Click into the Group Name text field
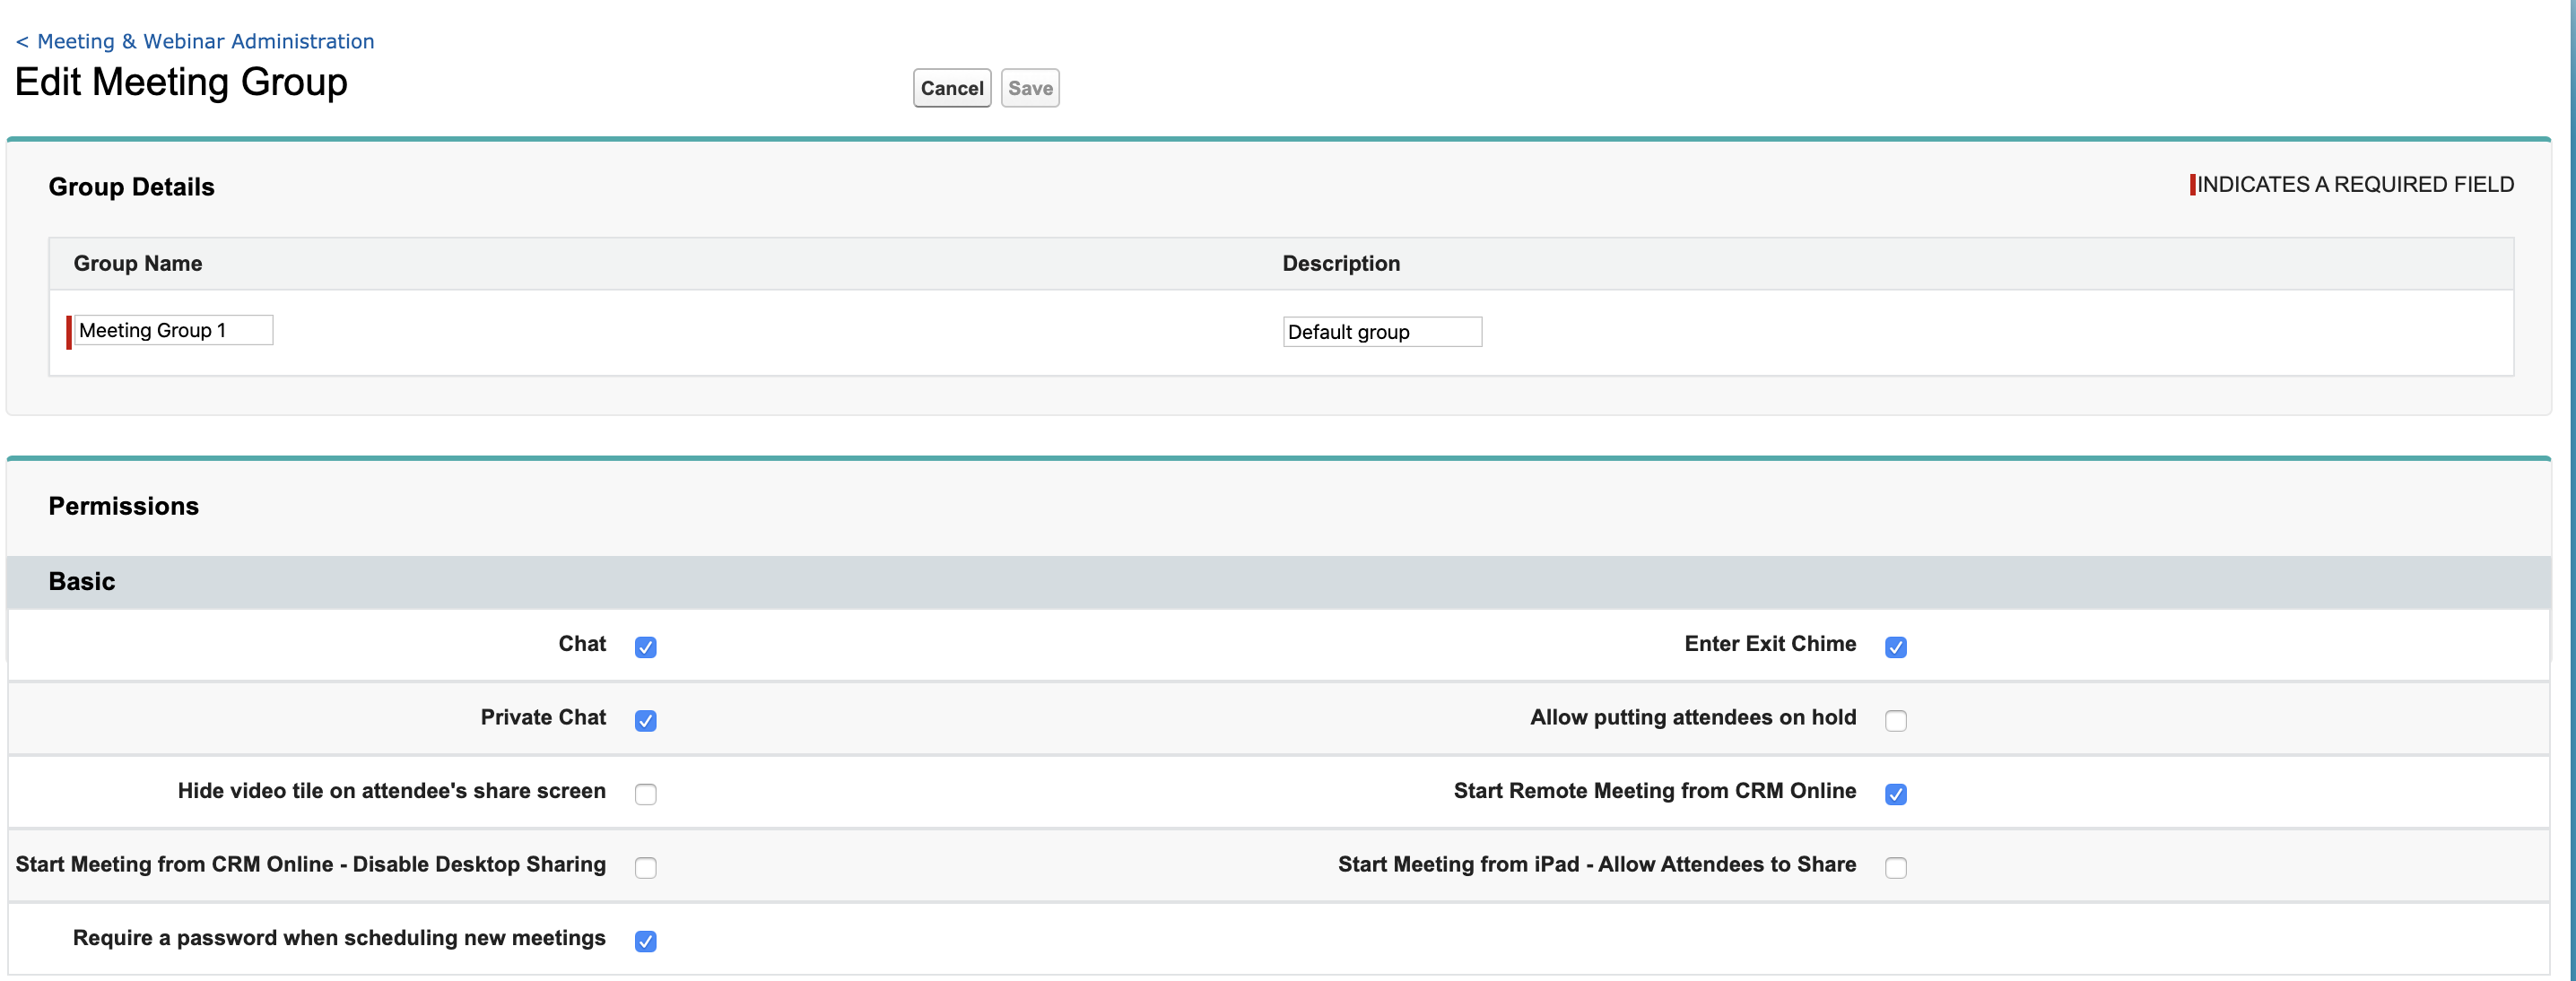2576x981 pixels. pos(172,330)
